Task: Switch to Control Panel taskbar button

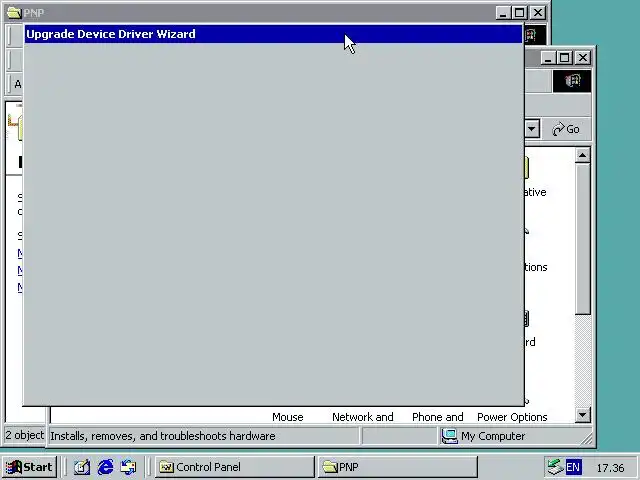Action: pos(235,467)
